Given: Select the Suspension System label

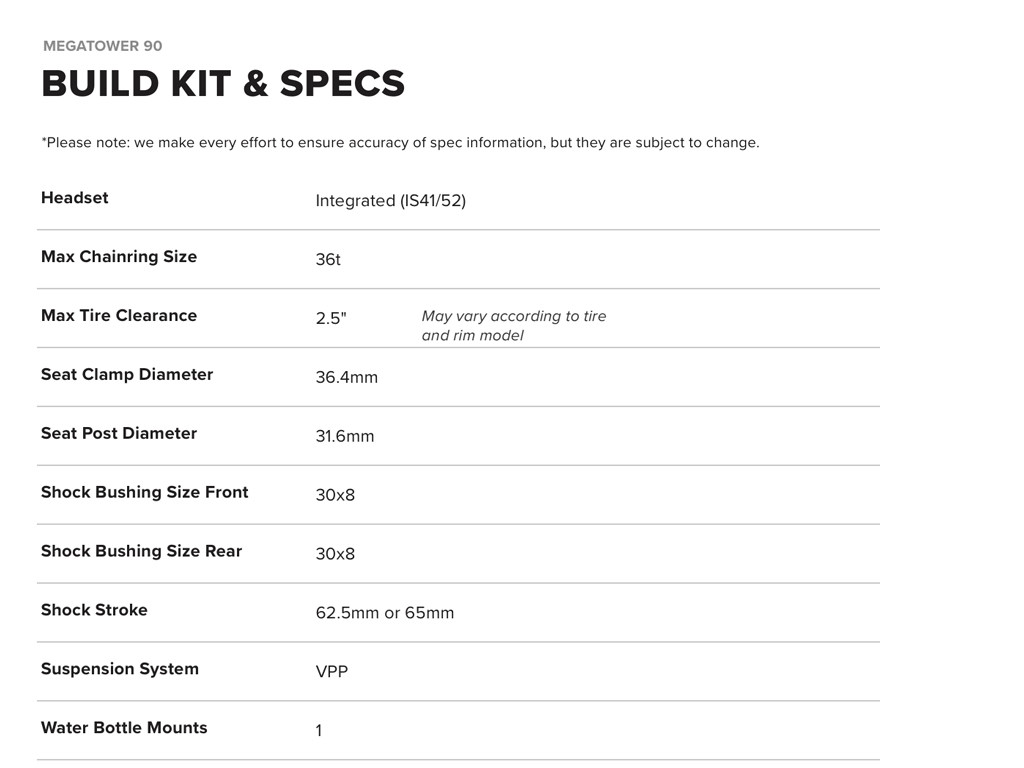Looking at the screenshot, I should pos(120,669).
